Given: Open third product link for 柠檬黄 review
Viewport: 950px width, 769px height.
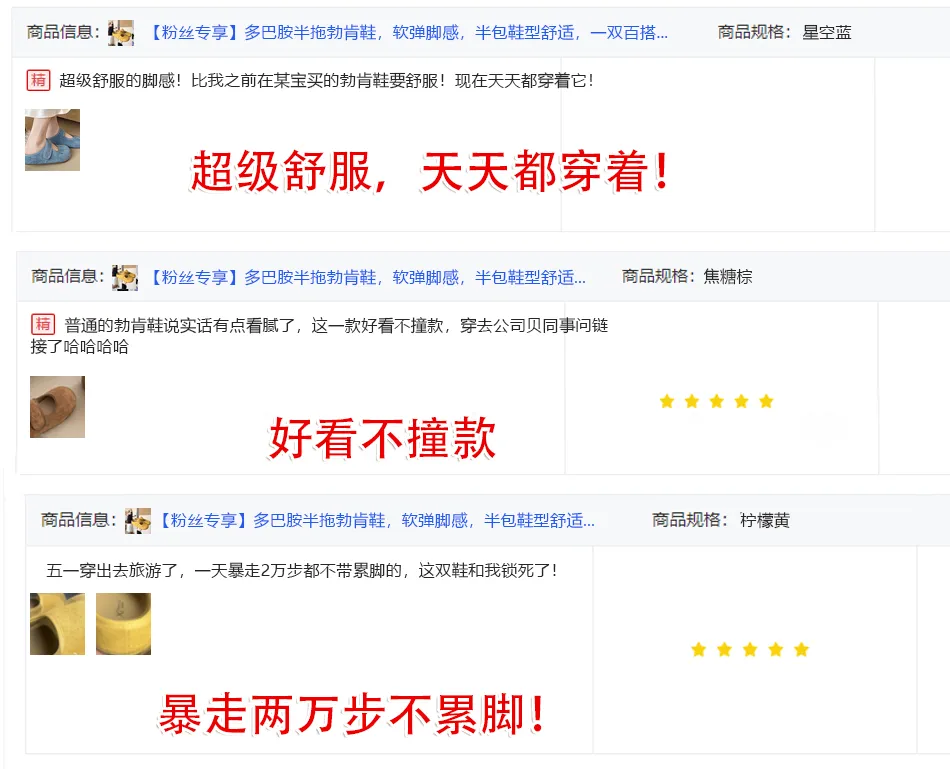Looking at the screenshot, I should click(x=377, y=520).
